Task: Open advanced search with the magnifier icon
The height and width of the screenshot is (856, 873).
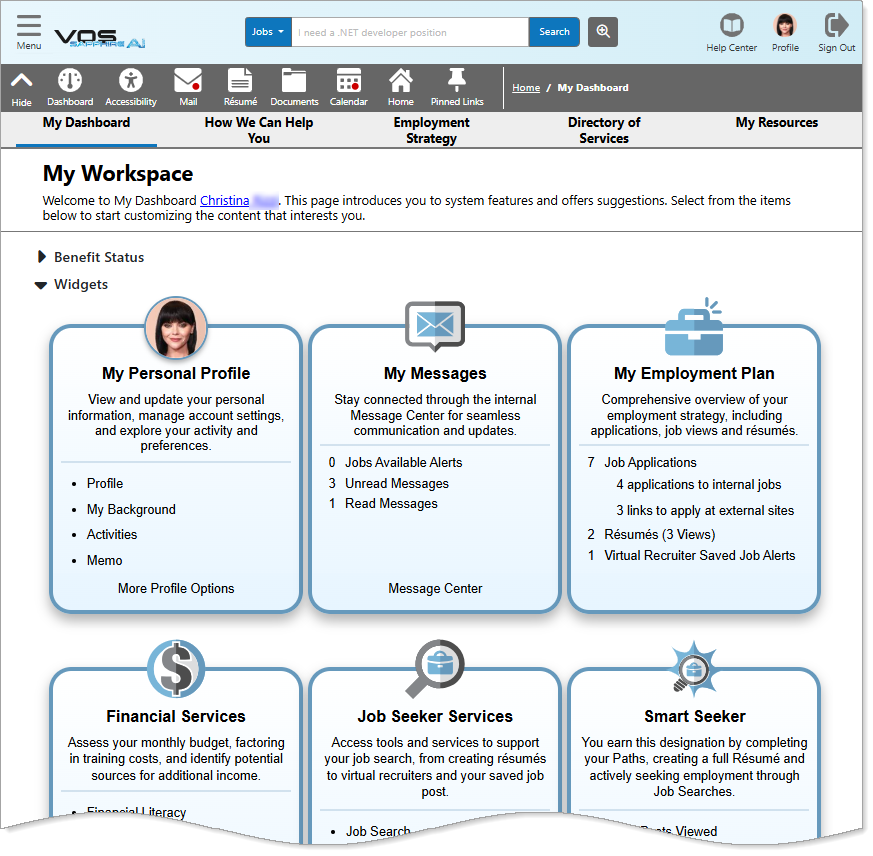Action: 602,31
